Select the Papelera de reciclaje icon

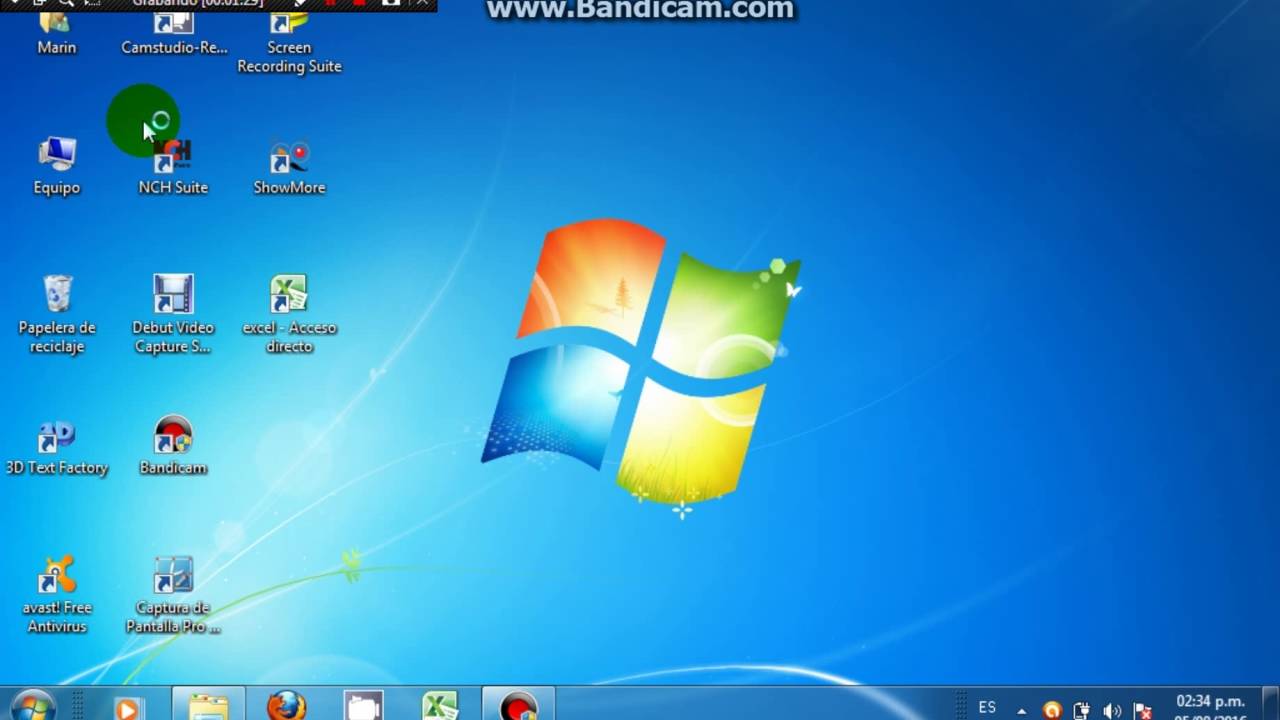pyautogui.click(x=57, y=314)
